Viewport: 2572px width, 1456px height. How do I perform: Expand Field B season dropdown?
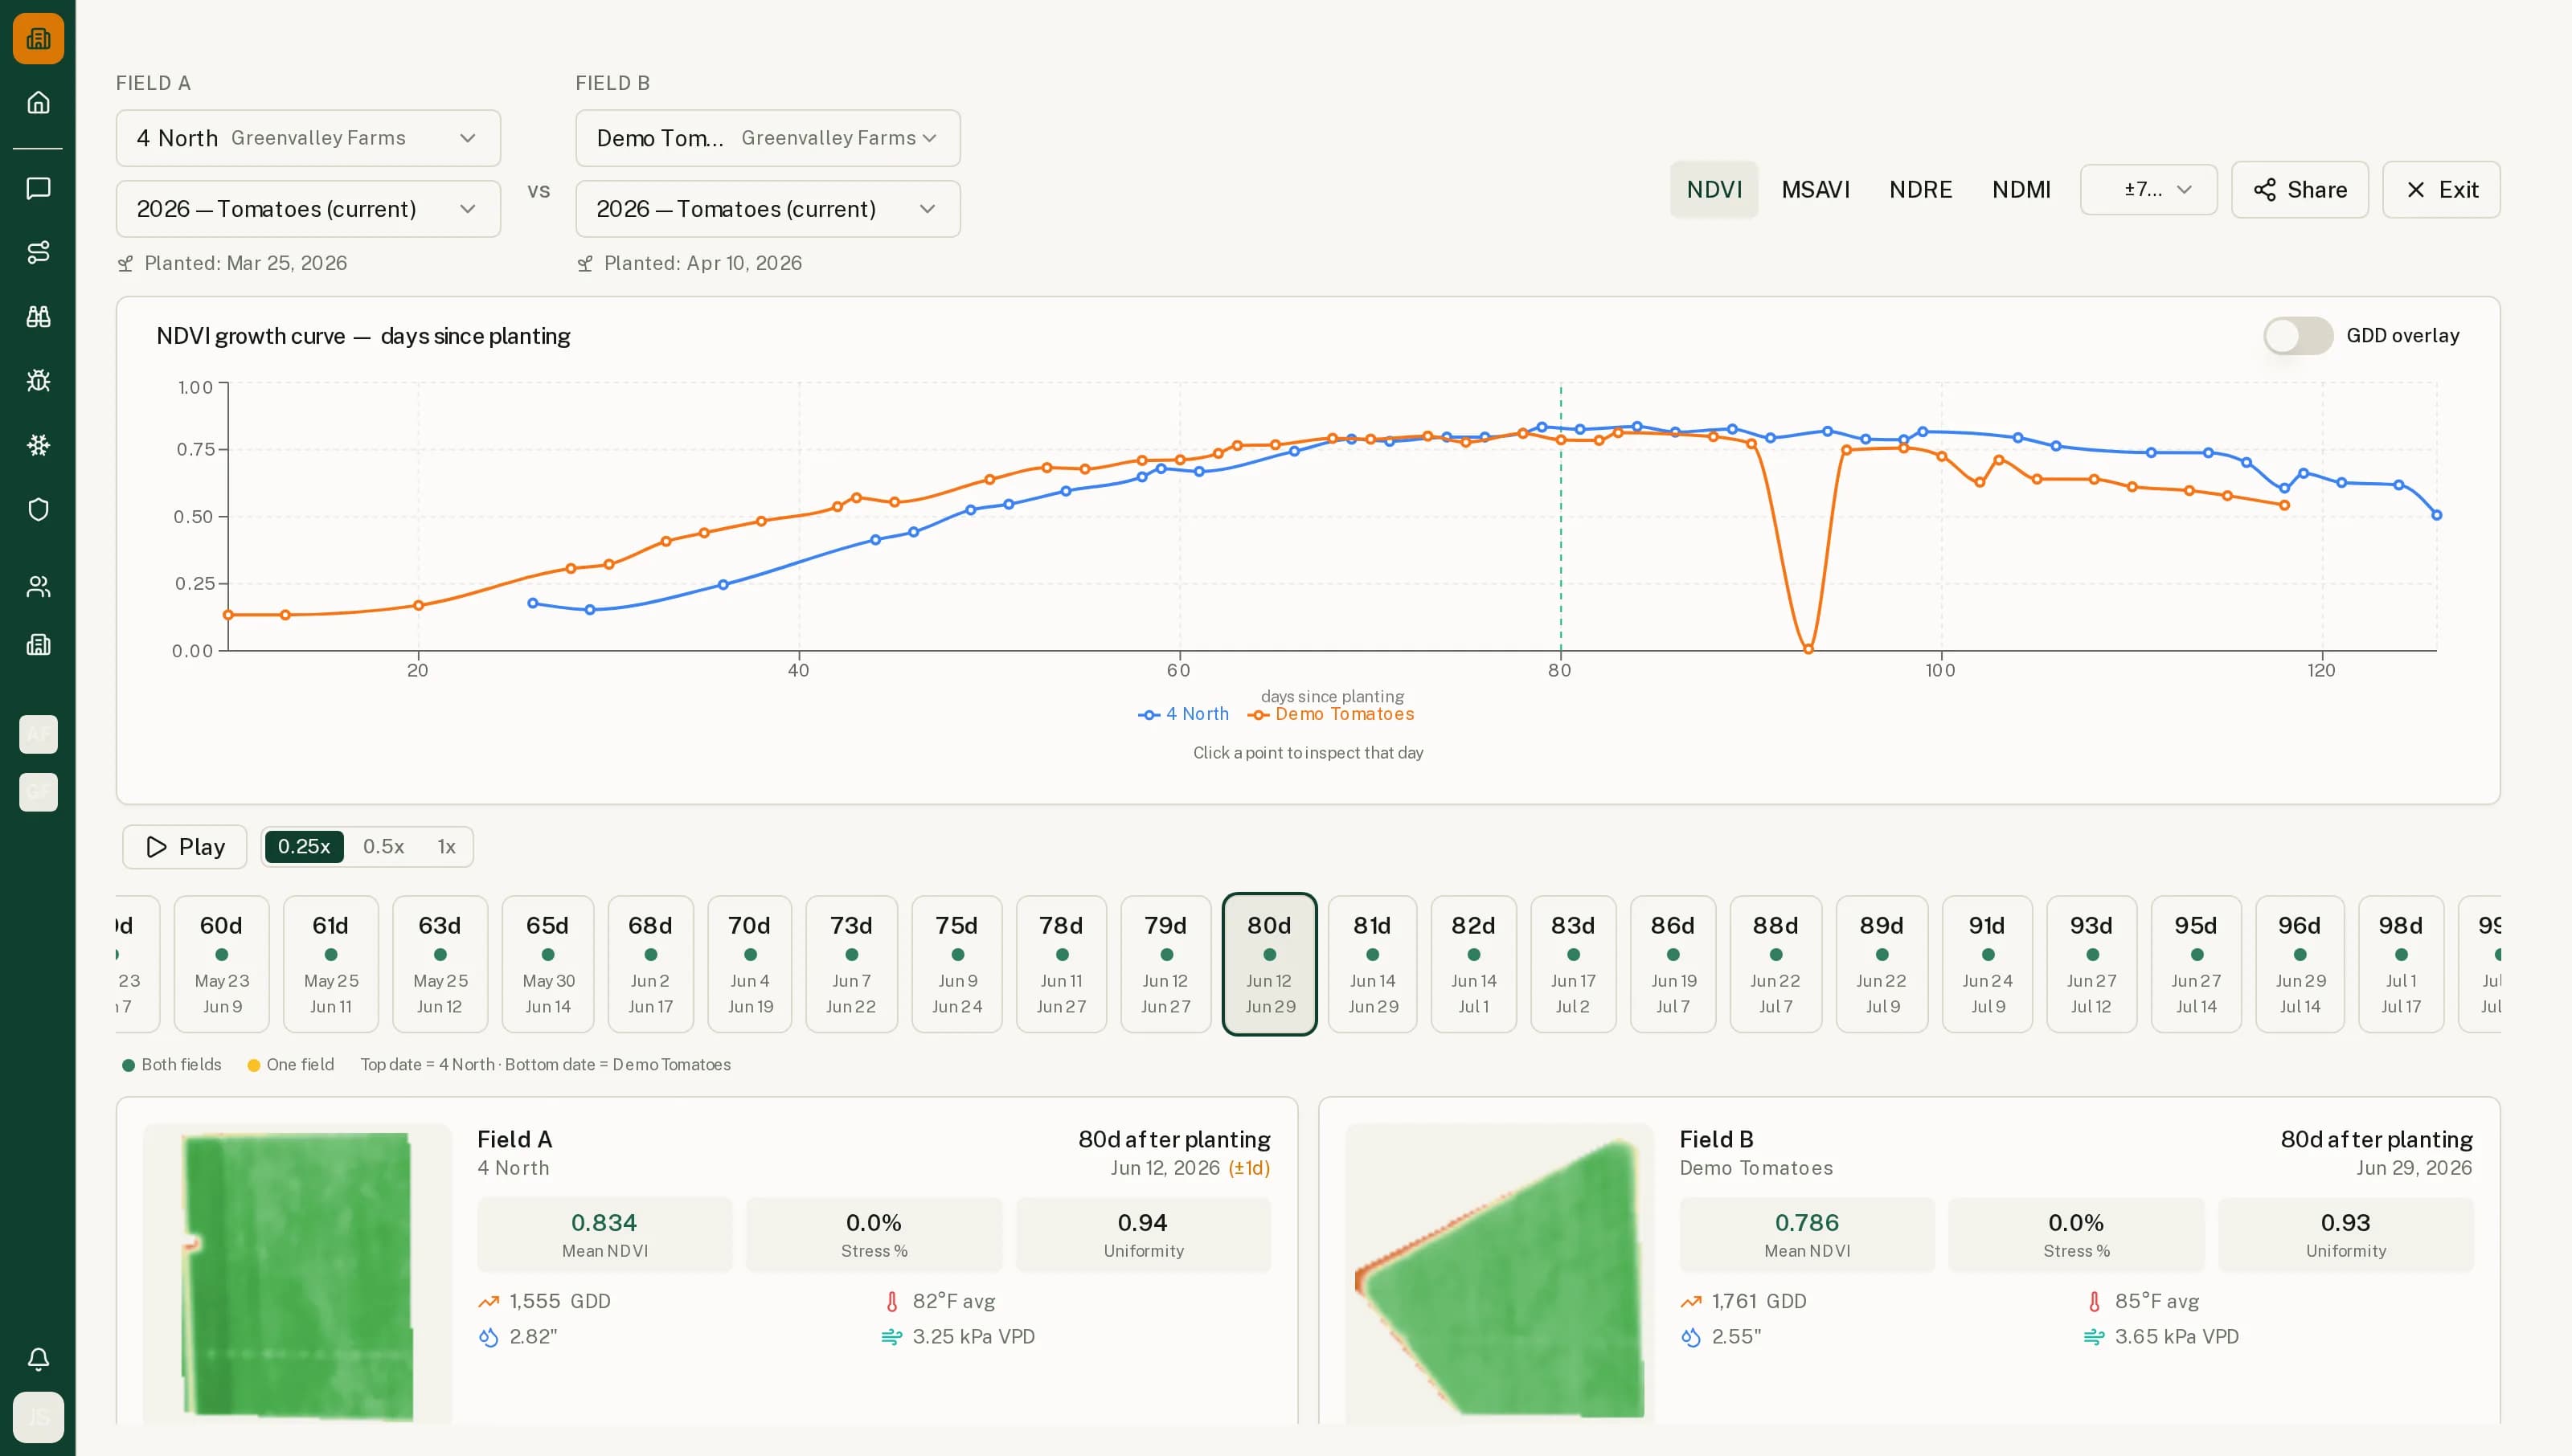point(767,209)
